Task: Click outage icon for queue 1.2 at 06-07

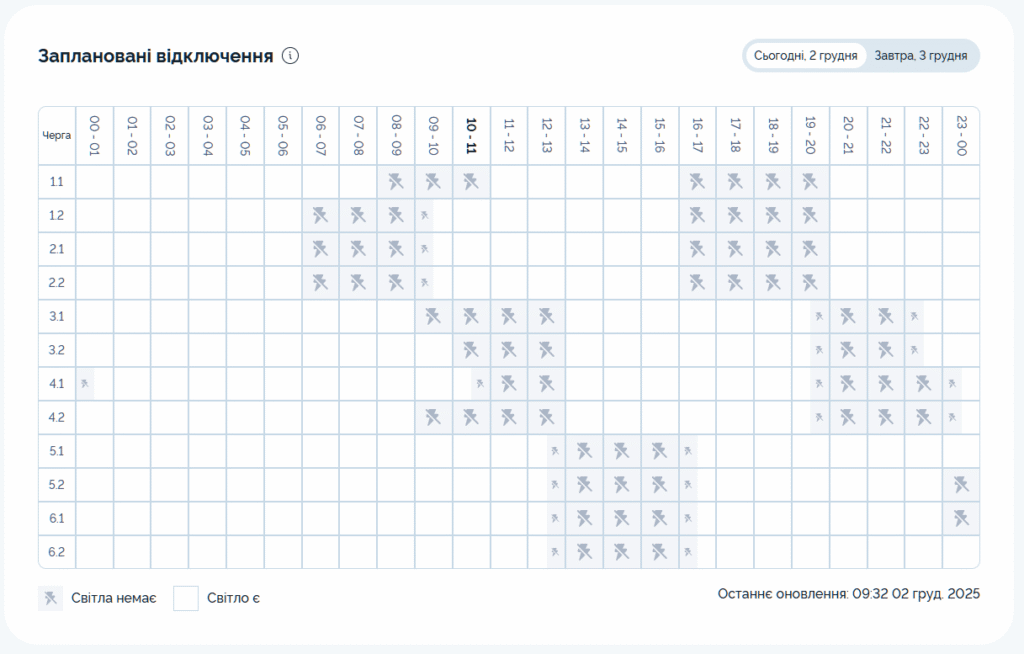Action: click(x=320, y=215)
